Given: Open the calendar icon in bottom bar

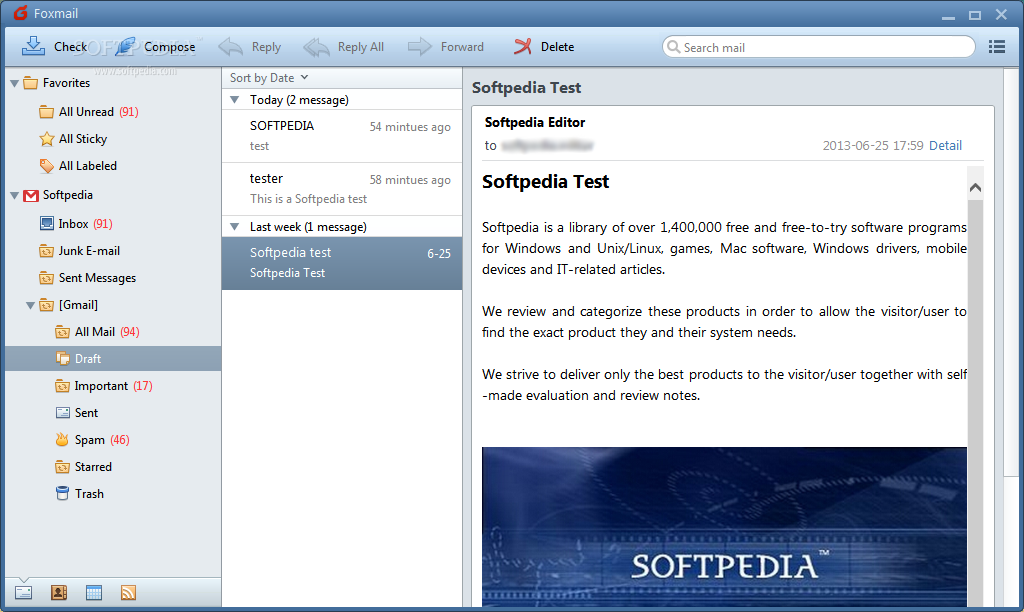Looking at the screenshot, I should pos(94,592).
